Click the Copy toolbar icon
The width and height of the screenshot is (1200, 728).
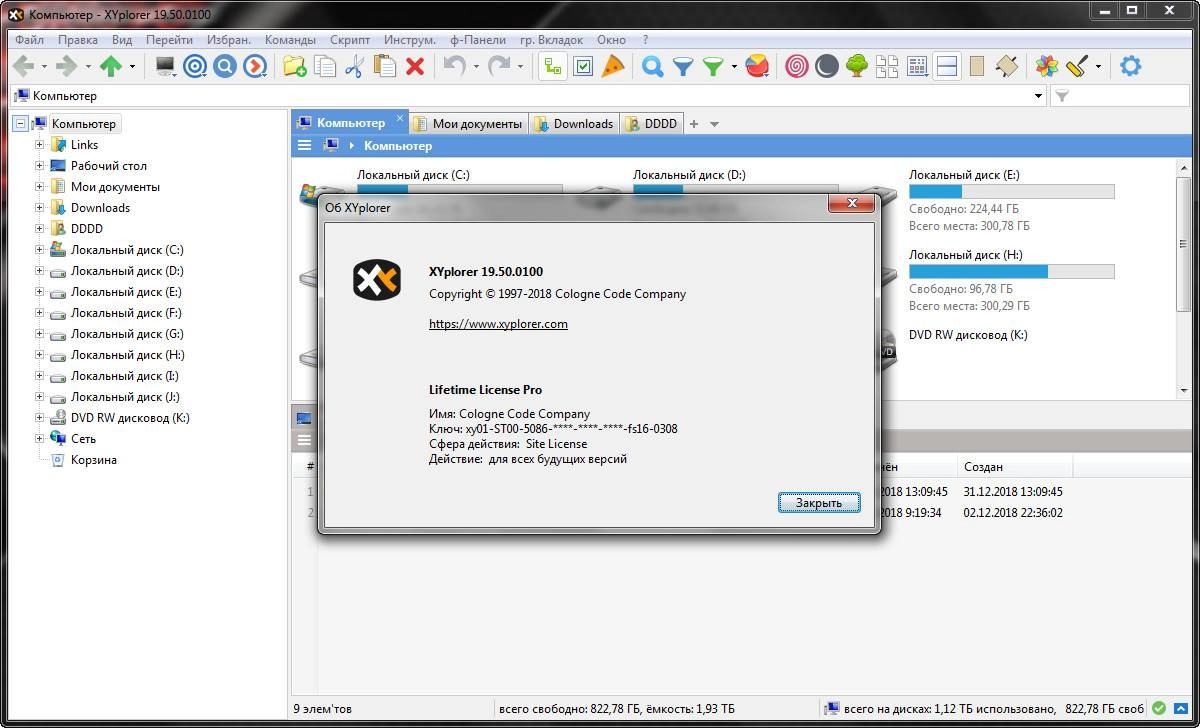(325, 66)
